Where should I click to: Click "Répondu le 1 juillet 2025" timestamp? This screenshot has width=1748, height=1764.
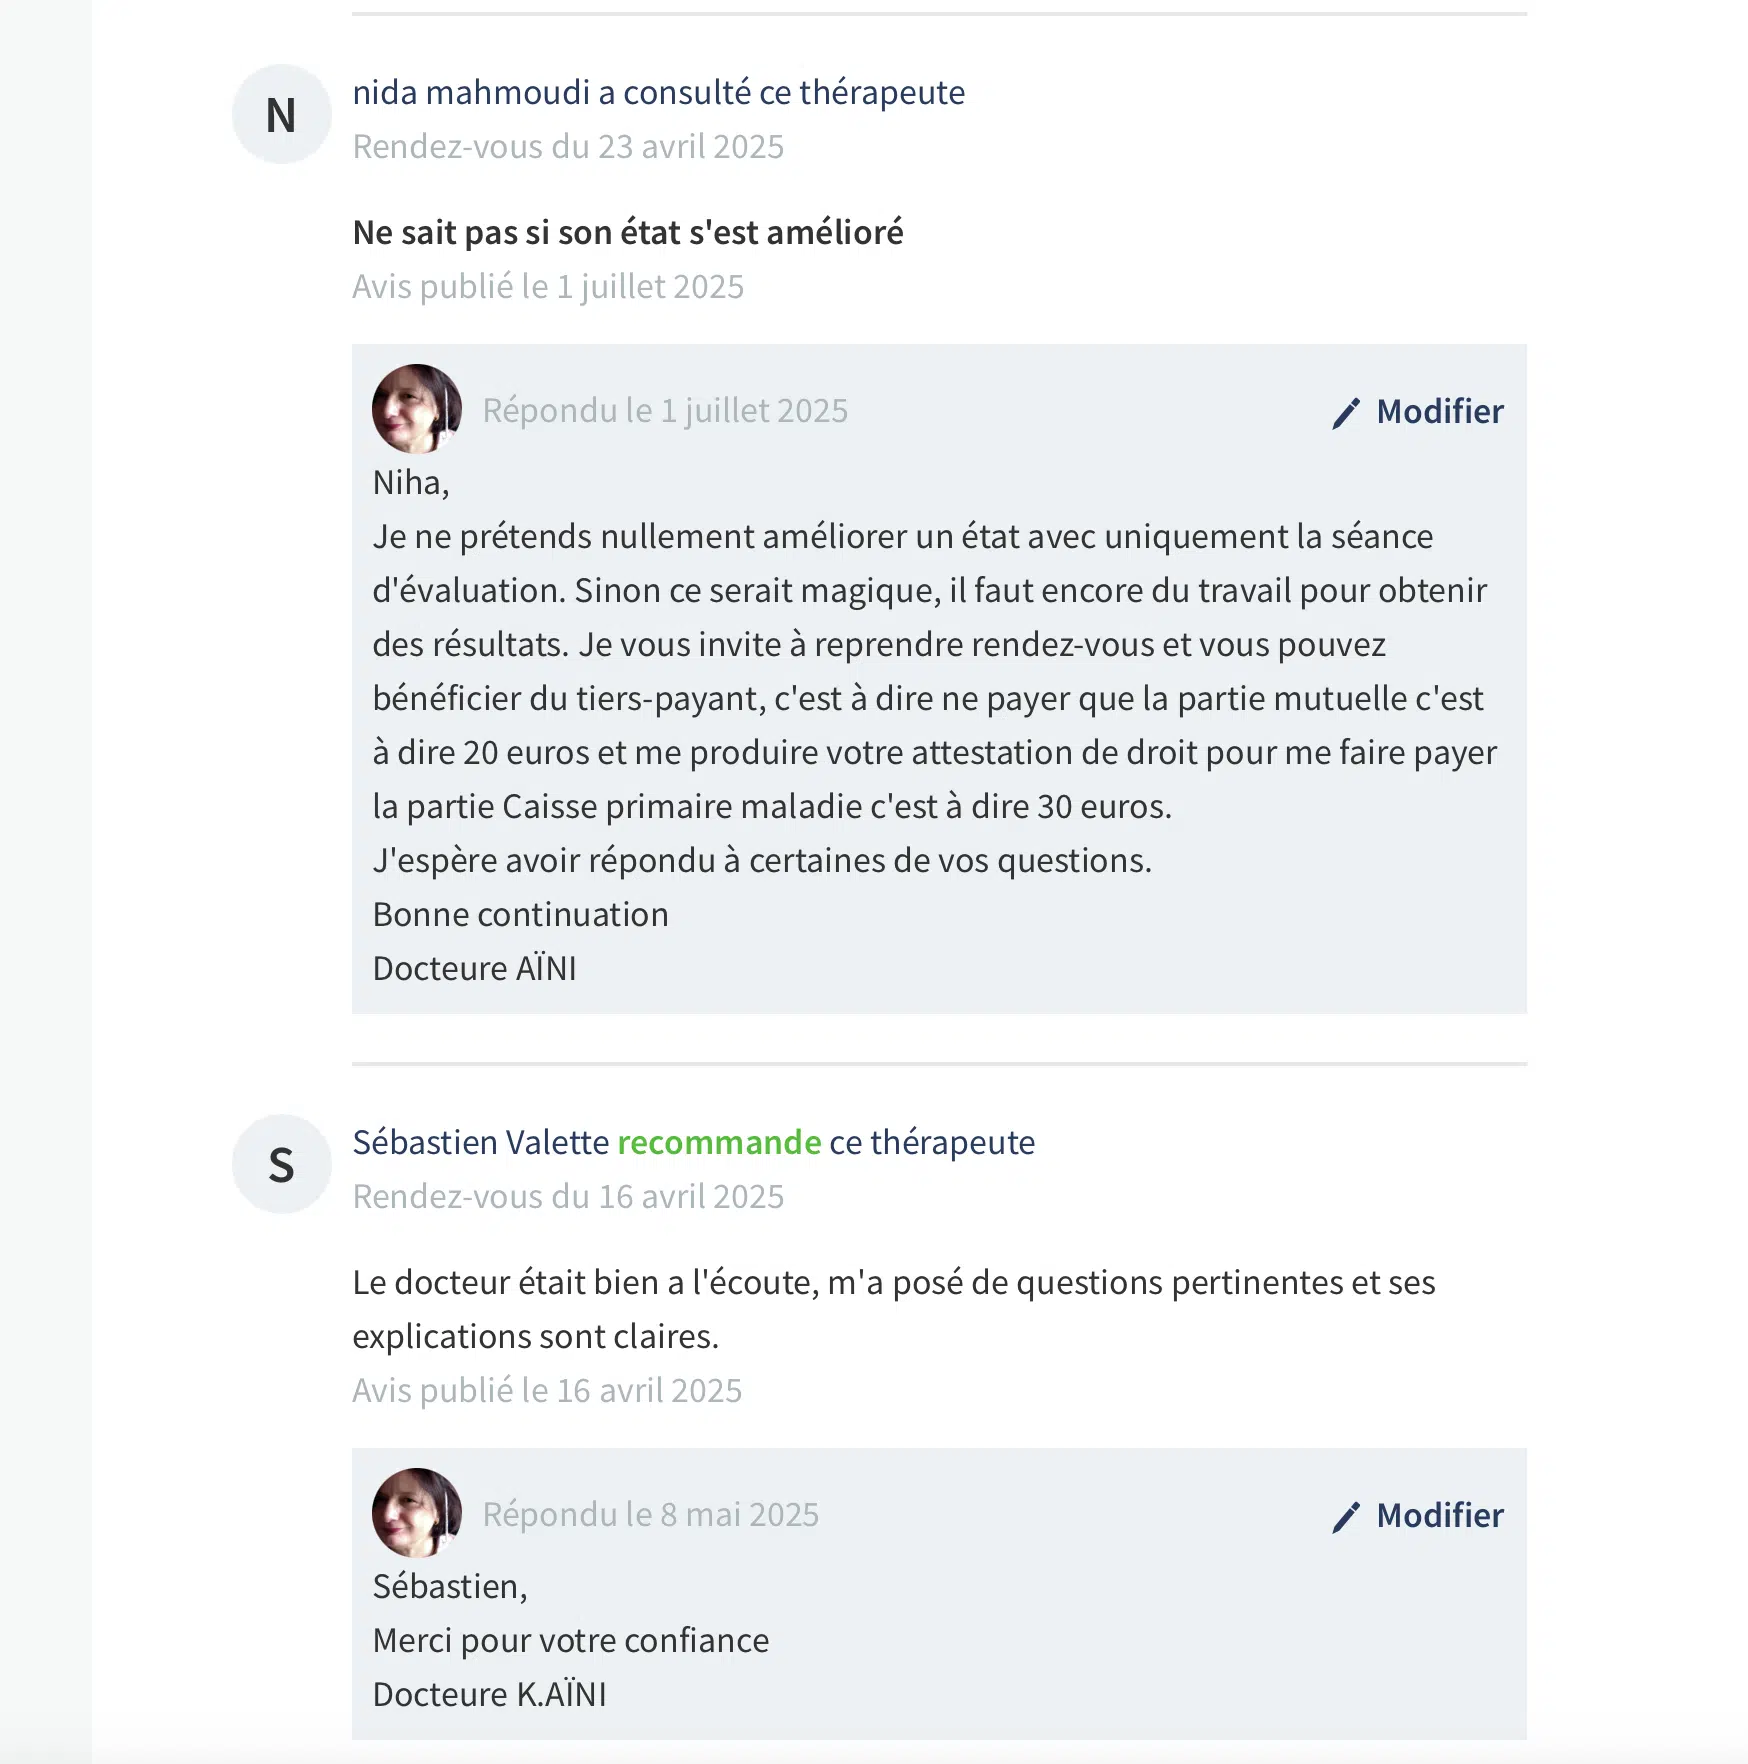pyautogui.click(x=665, y=411)
